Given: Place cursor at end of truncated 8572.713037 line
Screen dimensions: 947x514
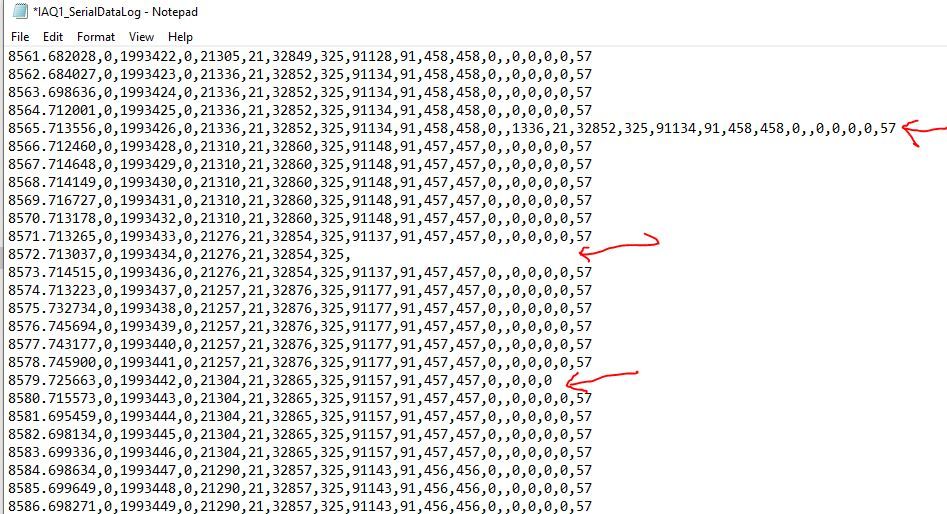Looking at the screenshot, I should pyautogui.click(x=352, y=254).
